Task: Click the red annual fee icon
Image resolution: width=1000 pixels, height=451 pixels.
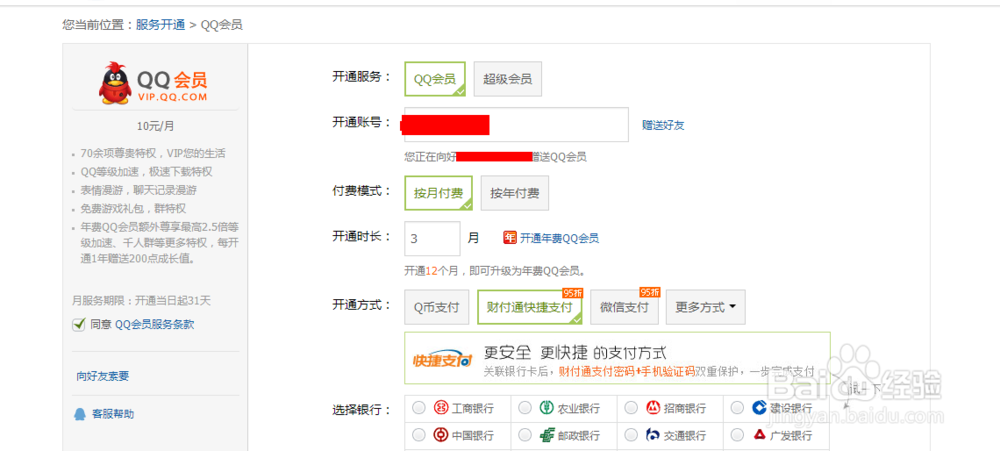Action: pos(510,238)
